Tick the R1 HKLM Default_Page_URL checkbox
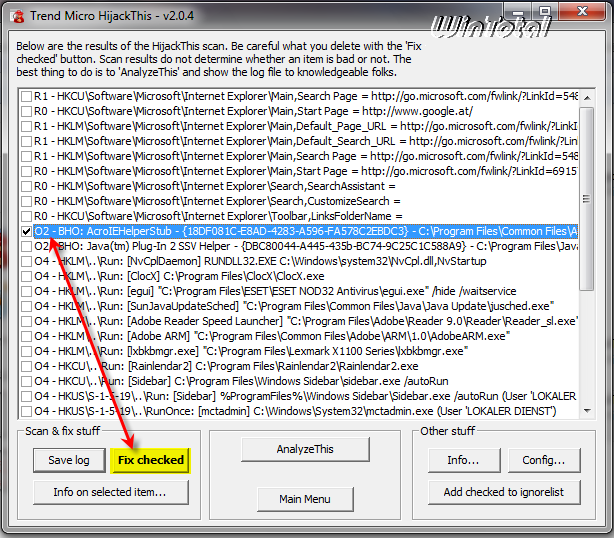This screenshot has width=614, height=538. pyautogui.click(x=26, y=126)
